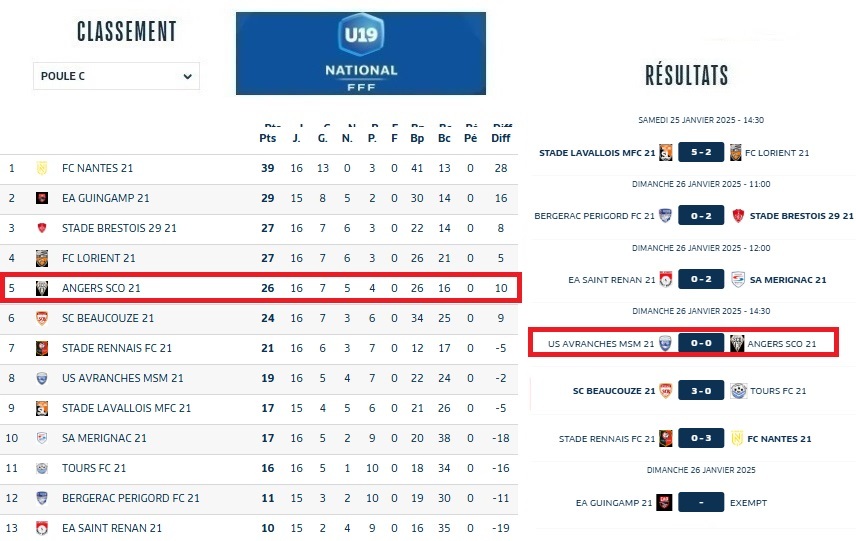Click the US Avranches 0-0 score box

(701, 344)
